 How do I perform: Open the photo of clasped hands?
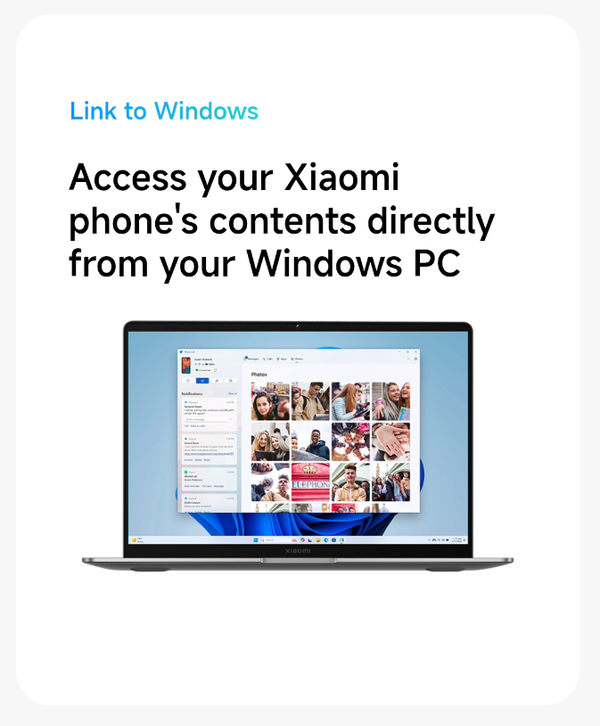pyautogui.click(x=391, y=442)
